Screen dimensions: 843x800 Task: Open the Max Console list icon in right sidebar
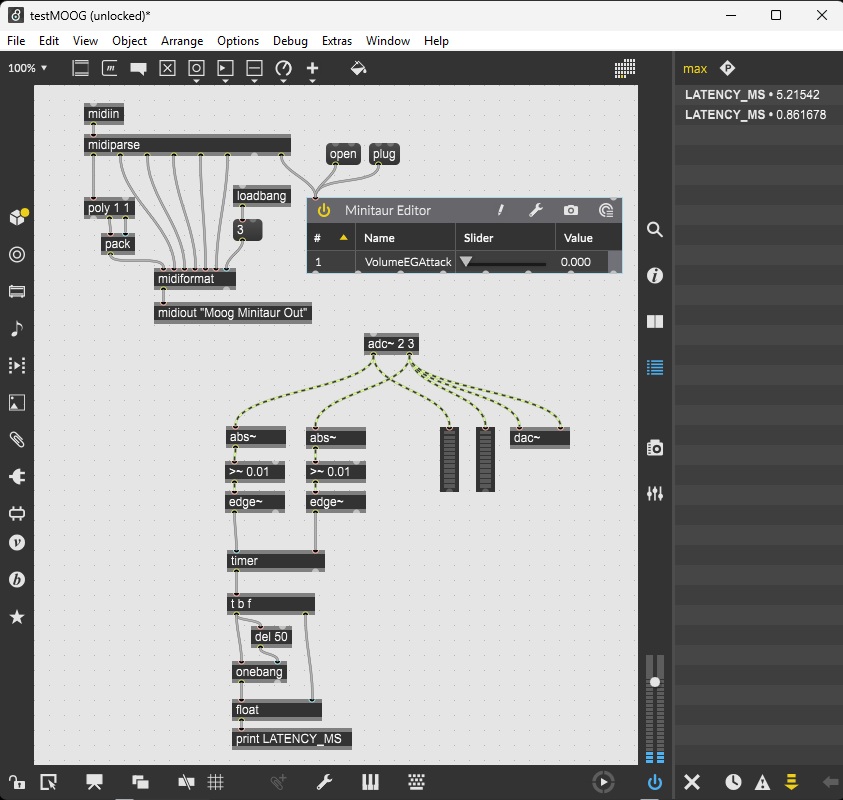[x=655, y=367]
